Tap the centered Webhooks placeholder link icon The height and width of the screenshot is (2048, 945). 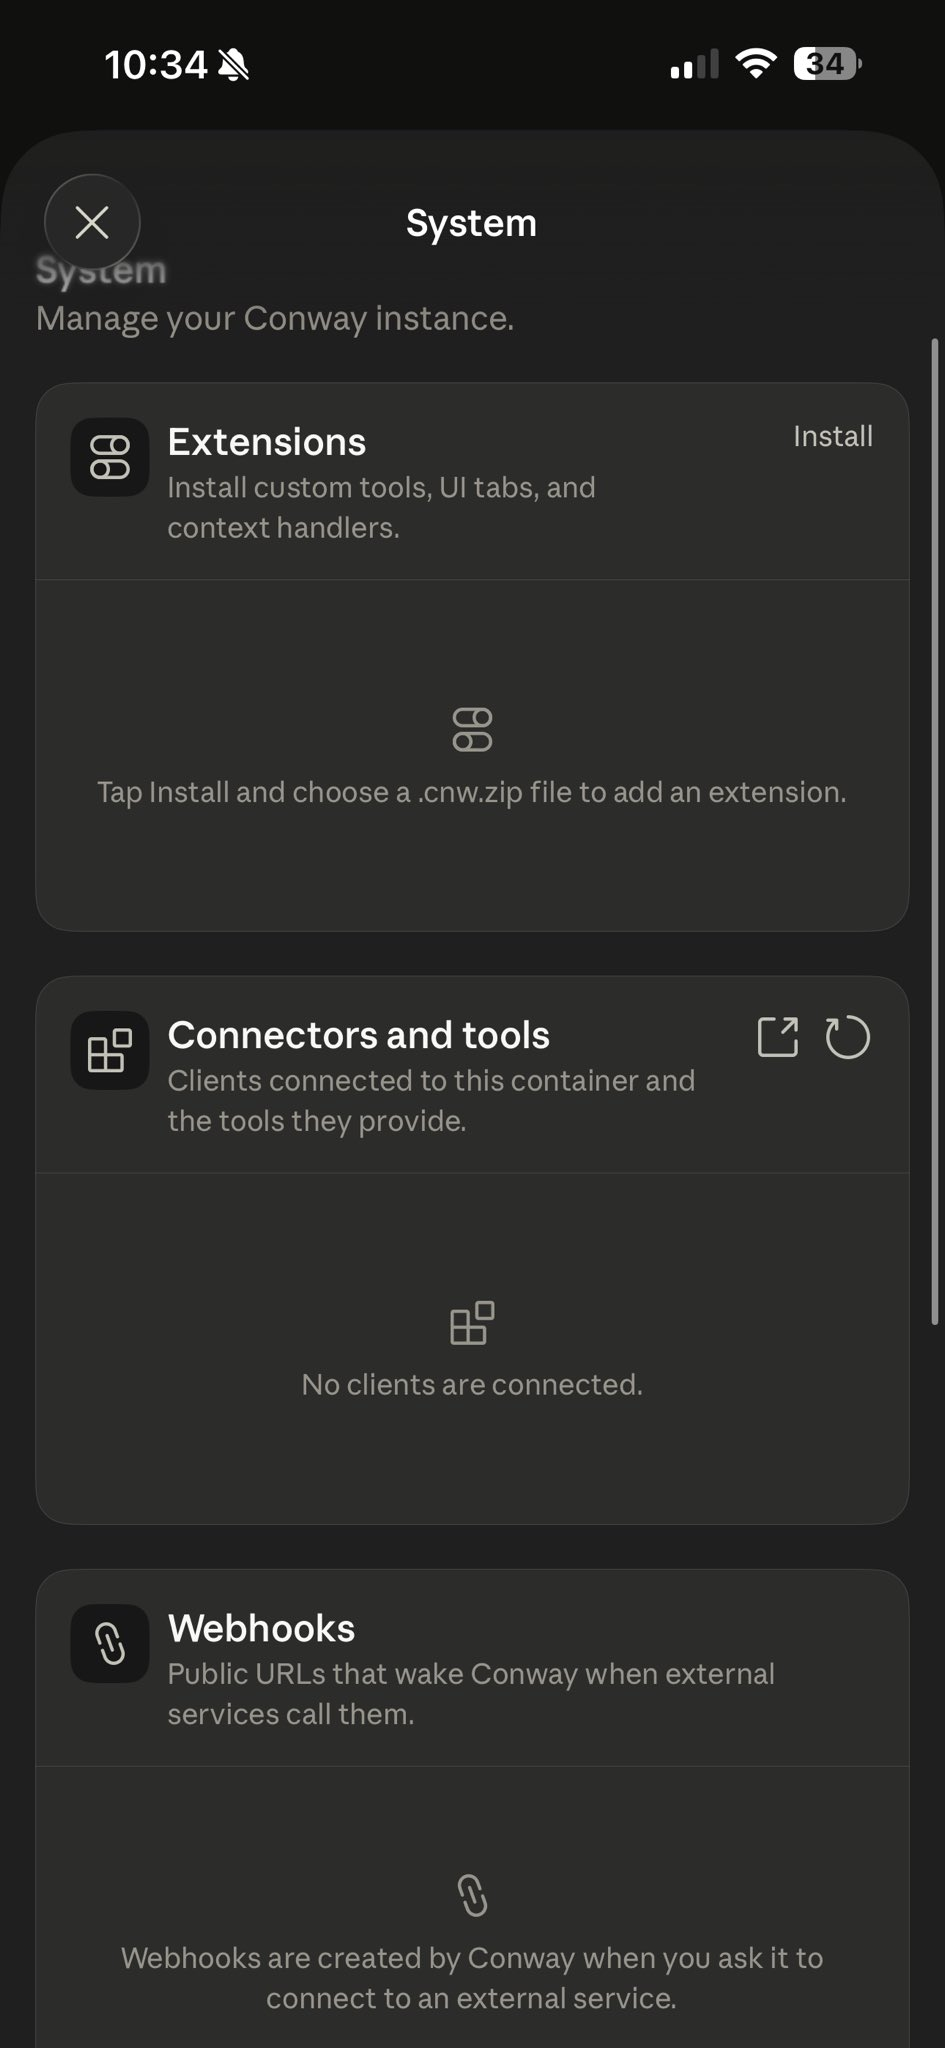[472, 1895]
